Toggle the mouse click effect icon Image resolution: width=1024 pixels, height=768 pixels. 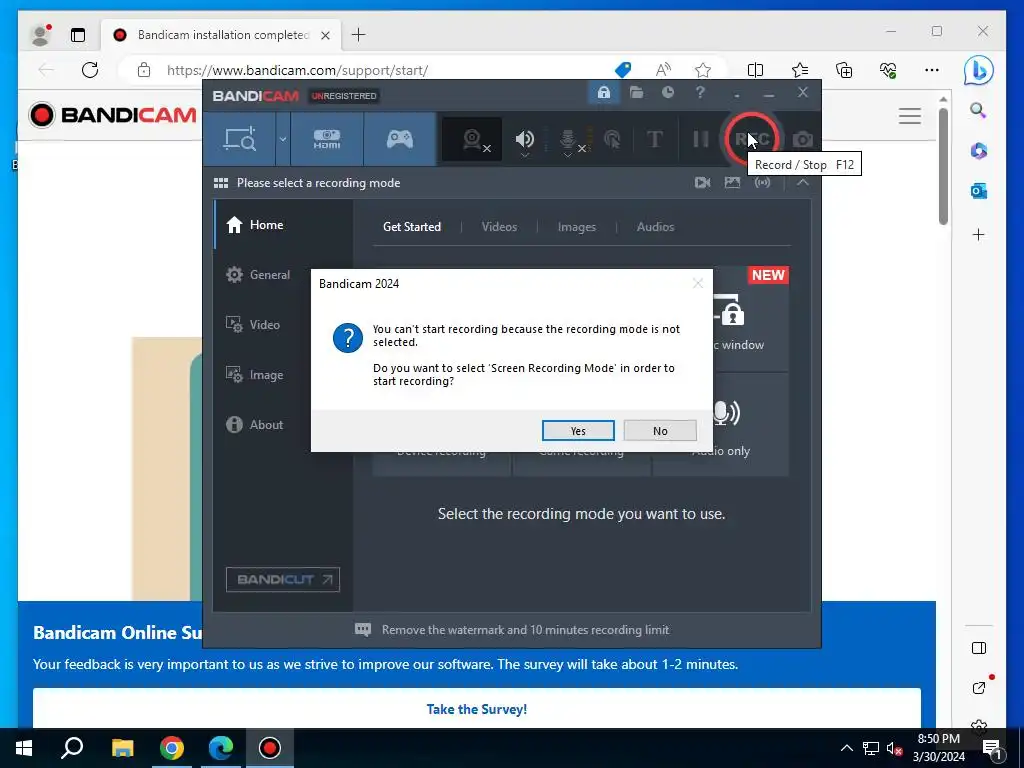tap(612, 139)
